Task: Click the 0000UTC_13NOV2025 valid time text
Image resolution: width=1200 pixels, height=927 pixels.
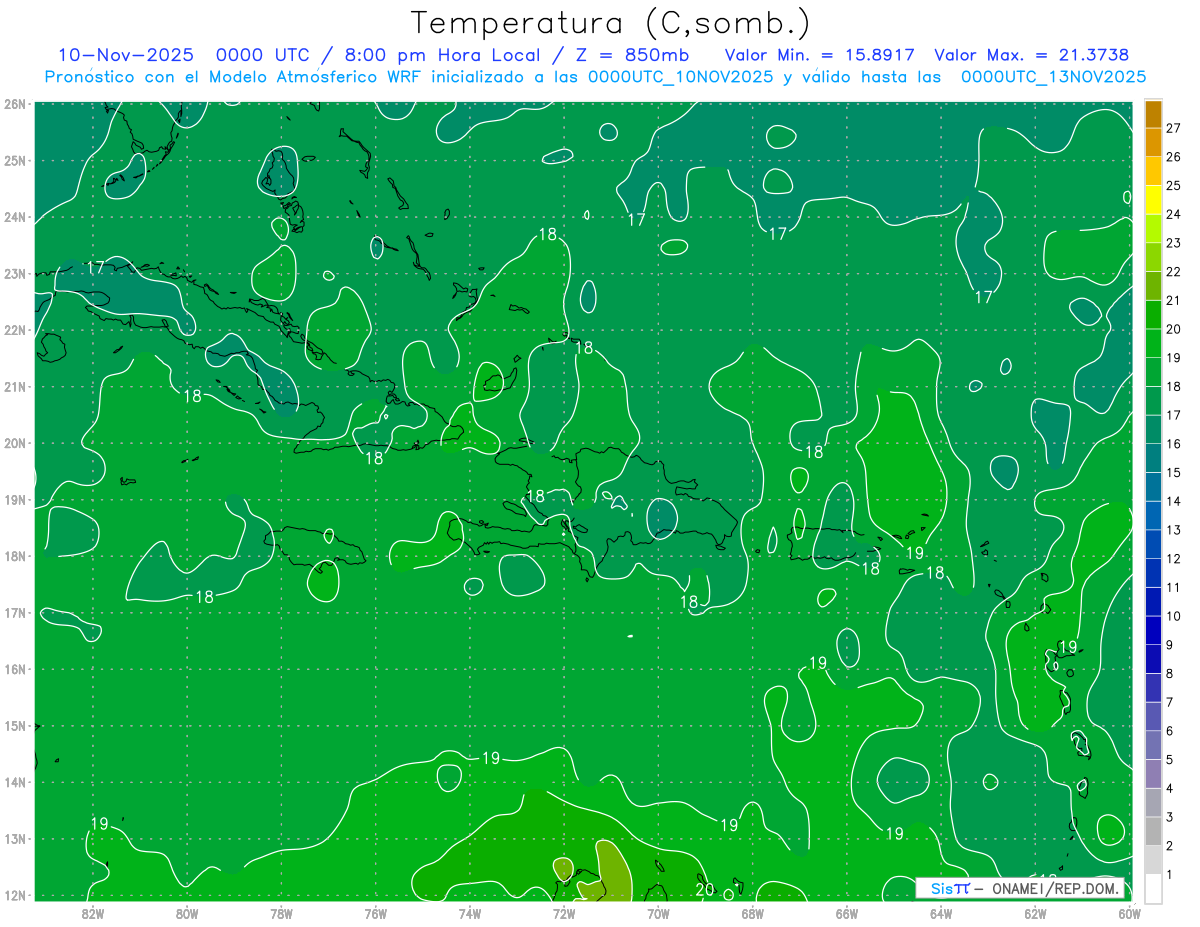Action: click(1053, 76)
